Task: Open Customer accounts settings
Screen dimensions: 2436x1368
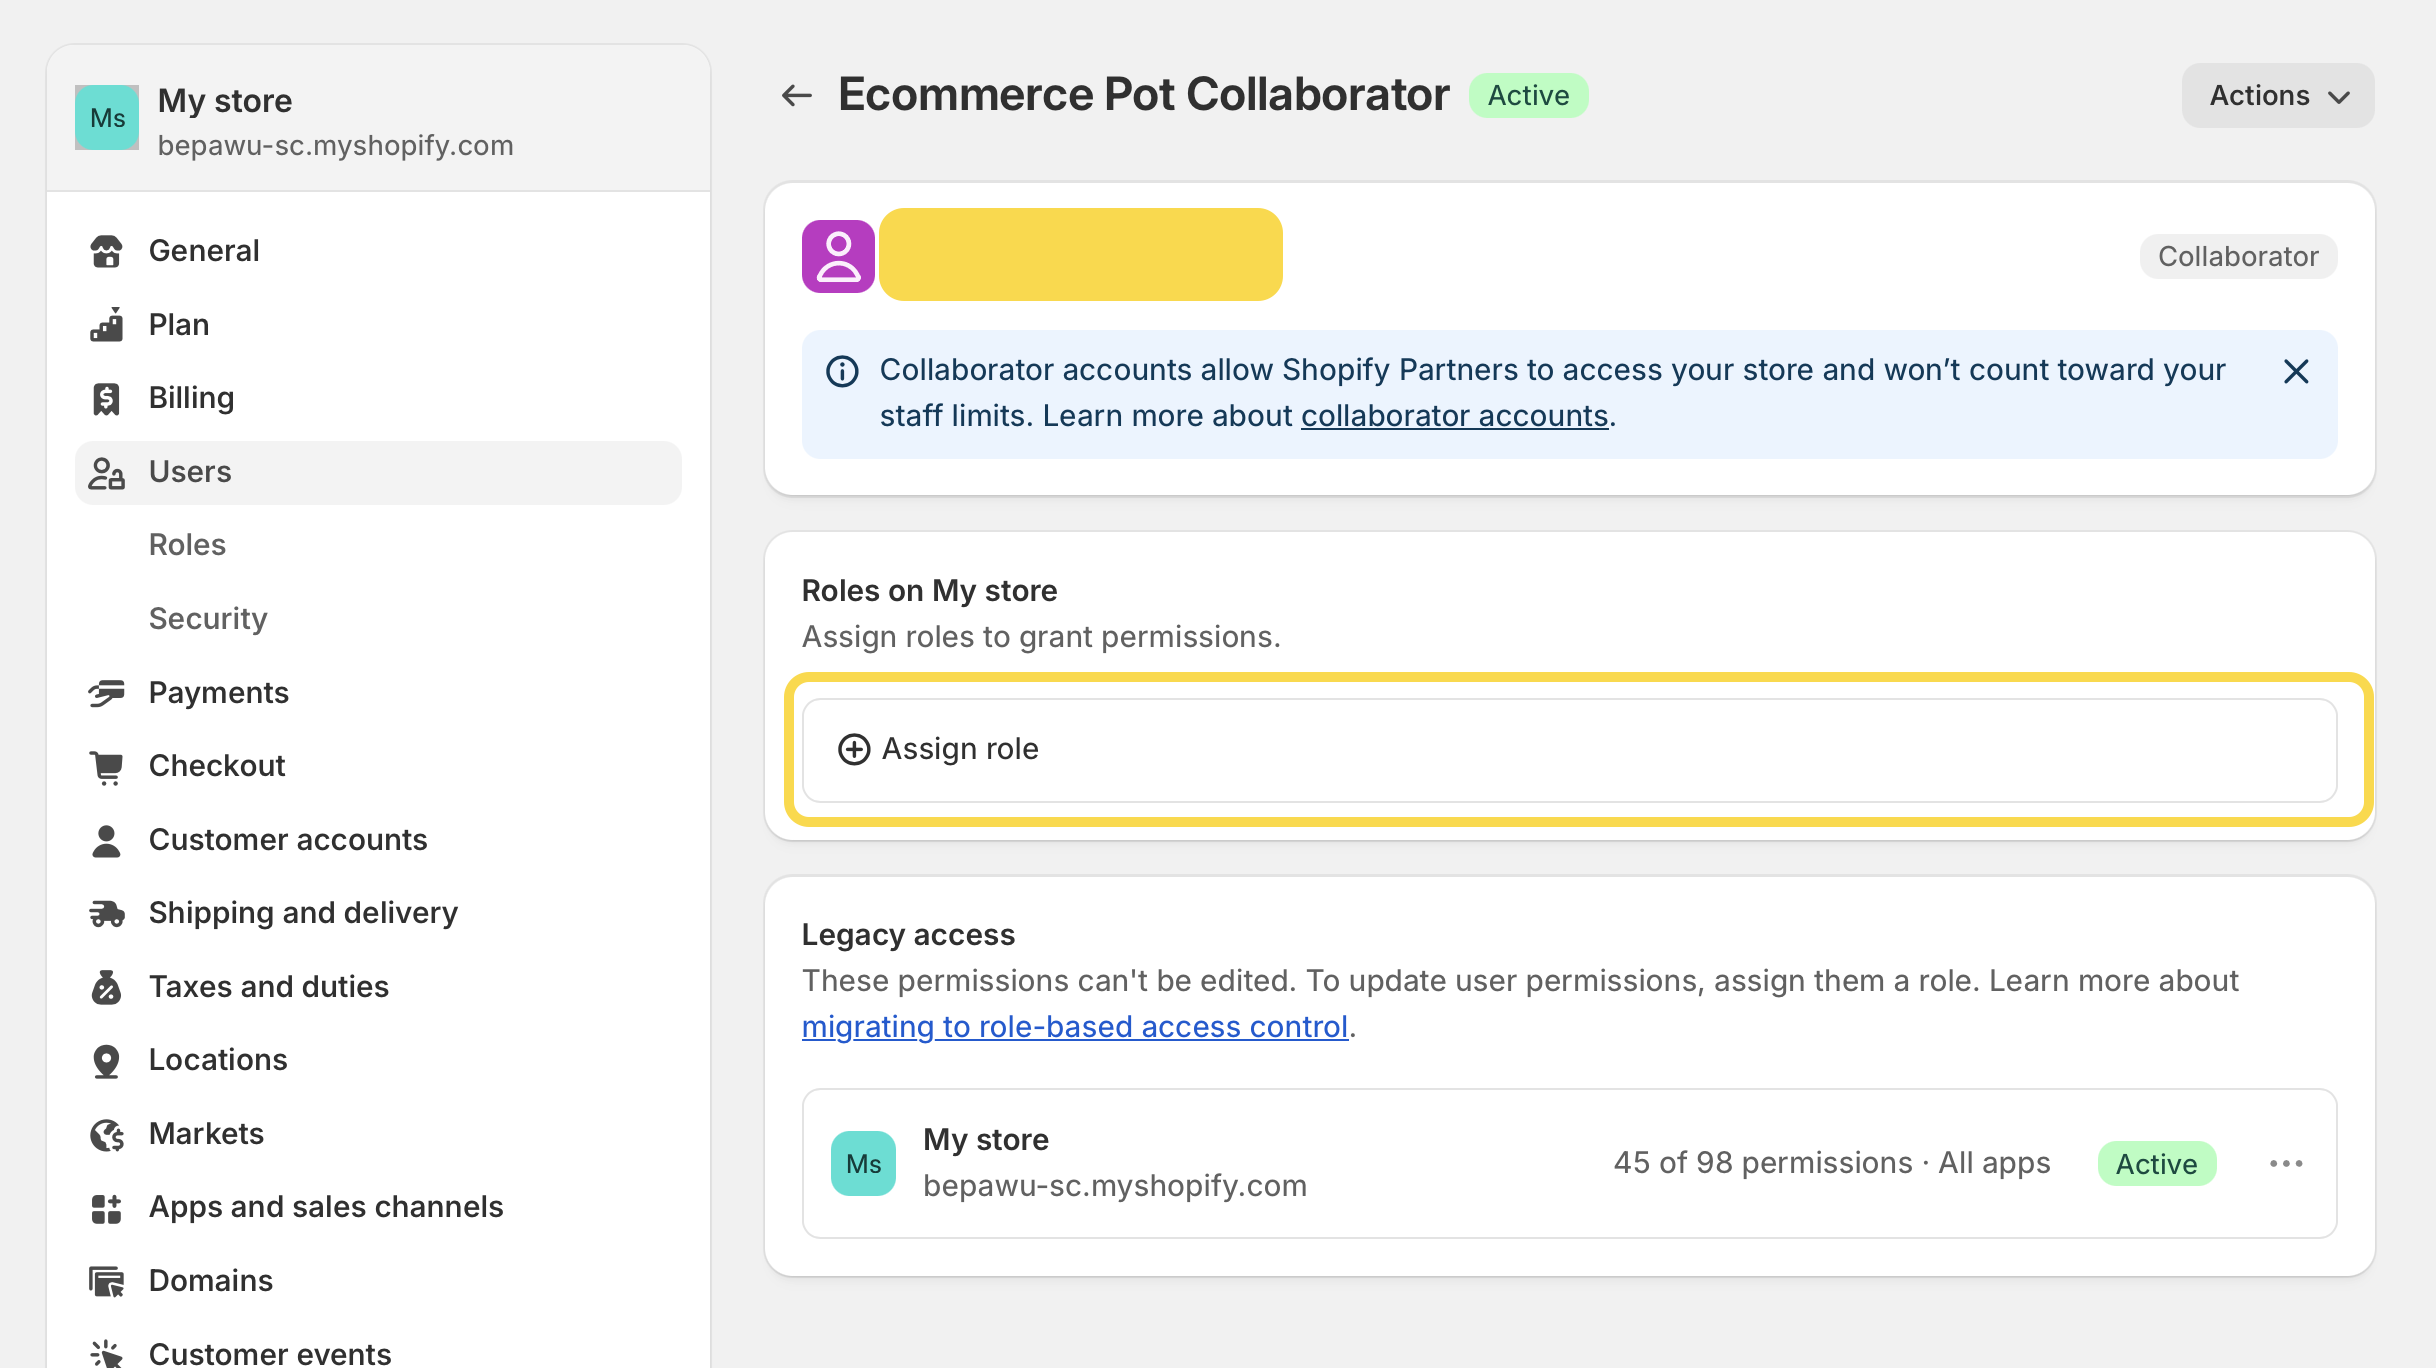Action: (x=378, y=840)
